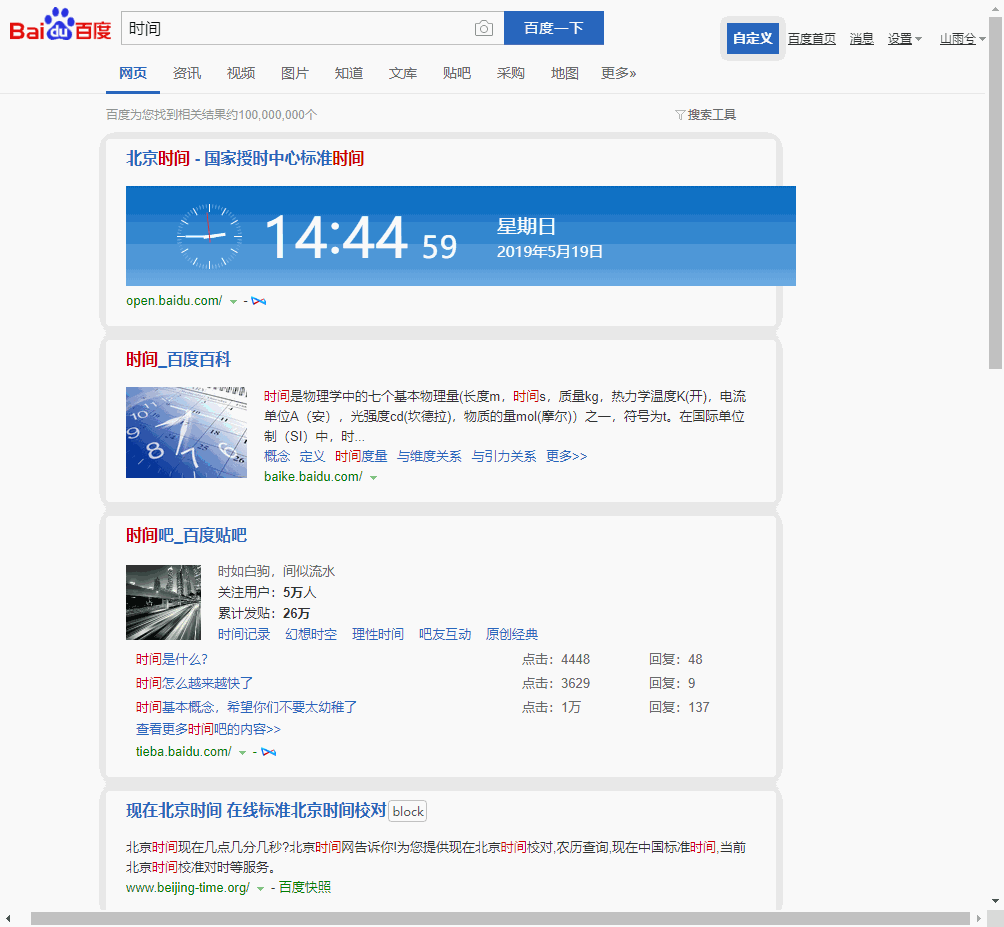The image size is (1004, 927).
Task: Expand the dropdown arrow after www.beijing-time.org
Action: coord(261,888)
